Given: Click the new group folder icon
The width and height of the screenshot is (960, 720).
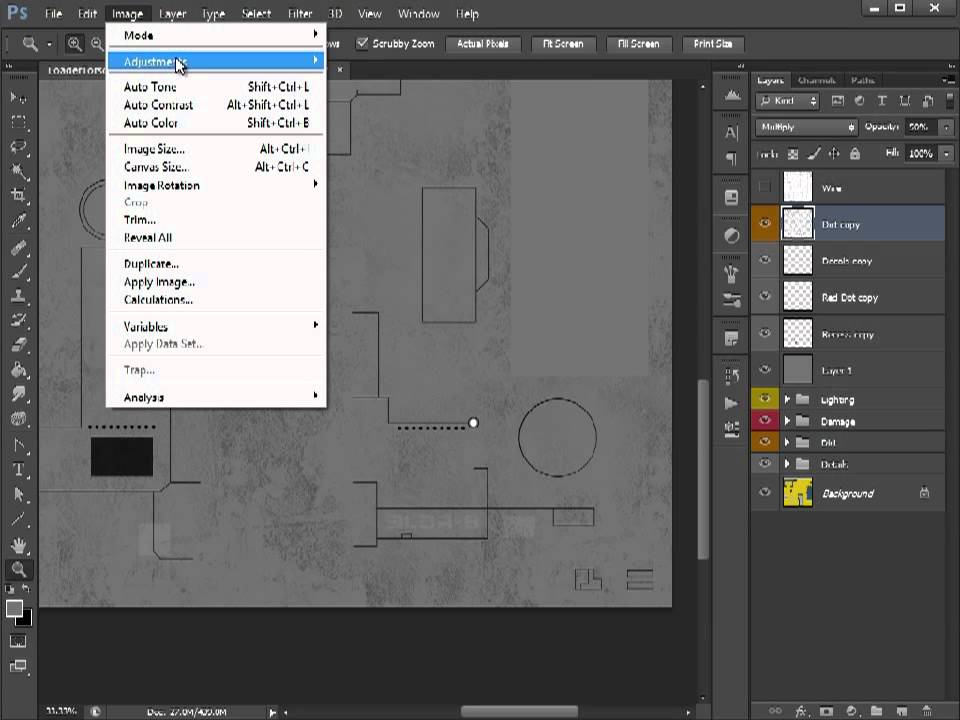Looking at the screenshot, I should (877, 711).
